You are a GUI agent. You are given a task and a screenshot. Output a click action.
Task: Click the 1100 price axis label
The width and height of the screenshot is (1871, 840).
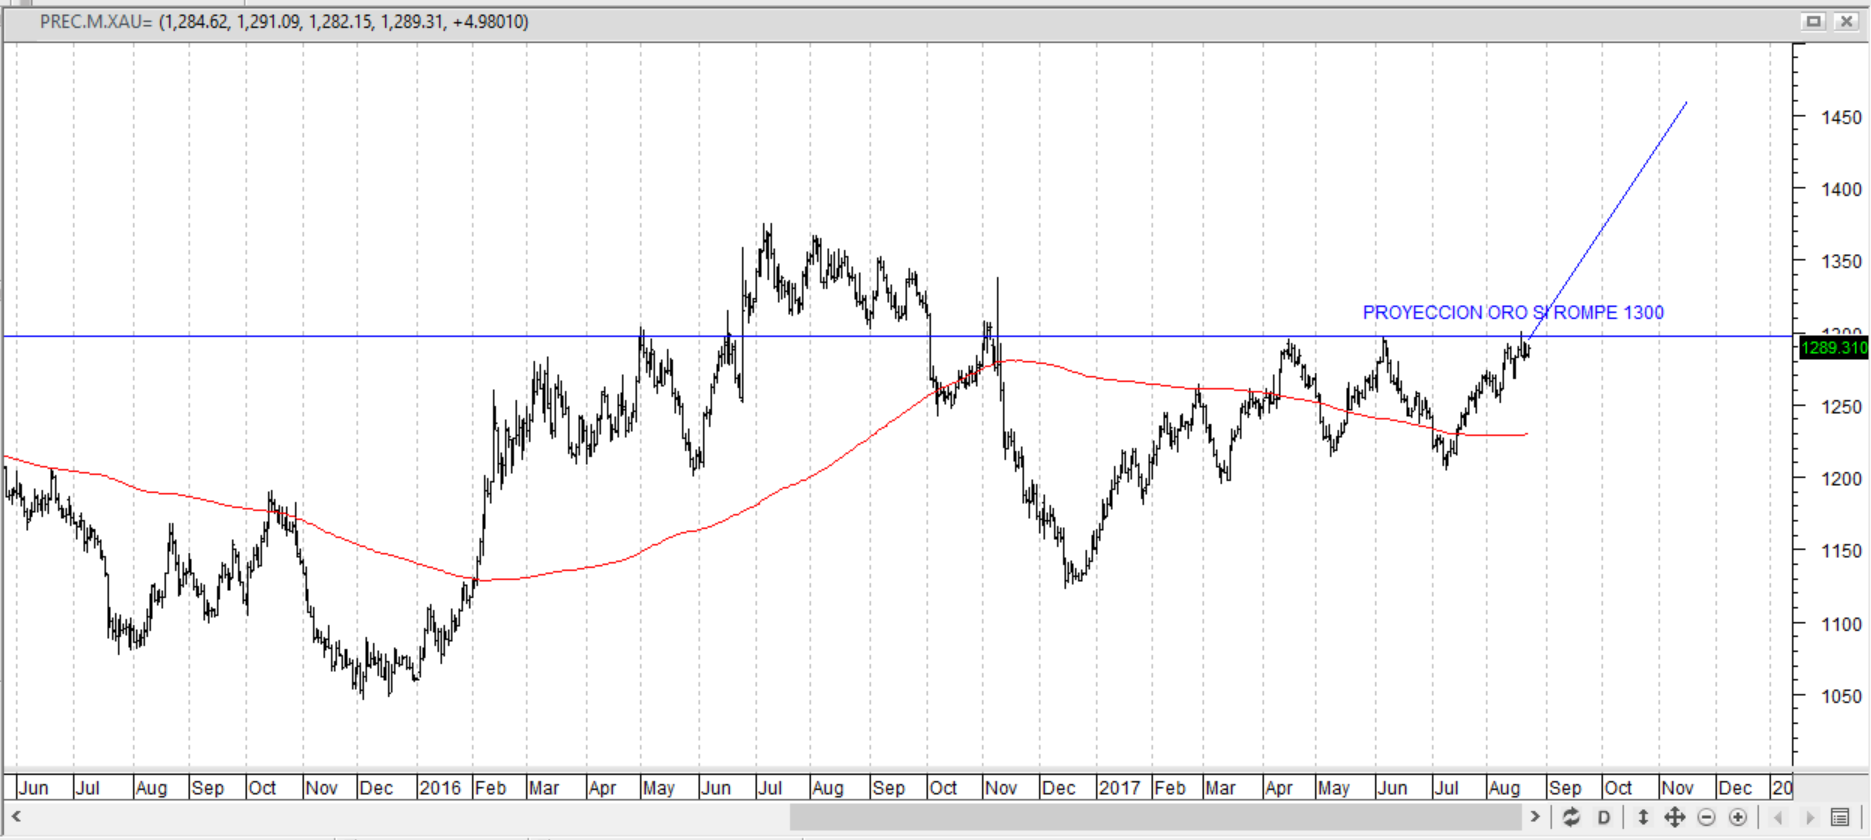pyautogui.click(x=1842, y=624)
